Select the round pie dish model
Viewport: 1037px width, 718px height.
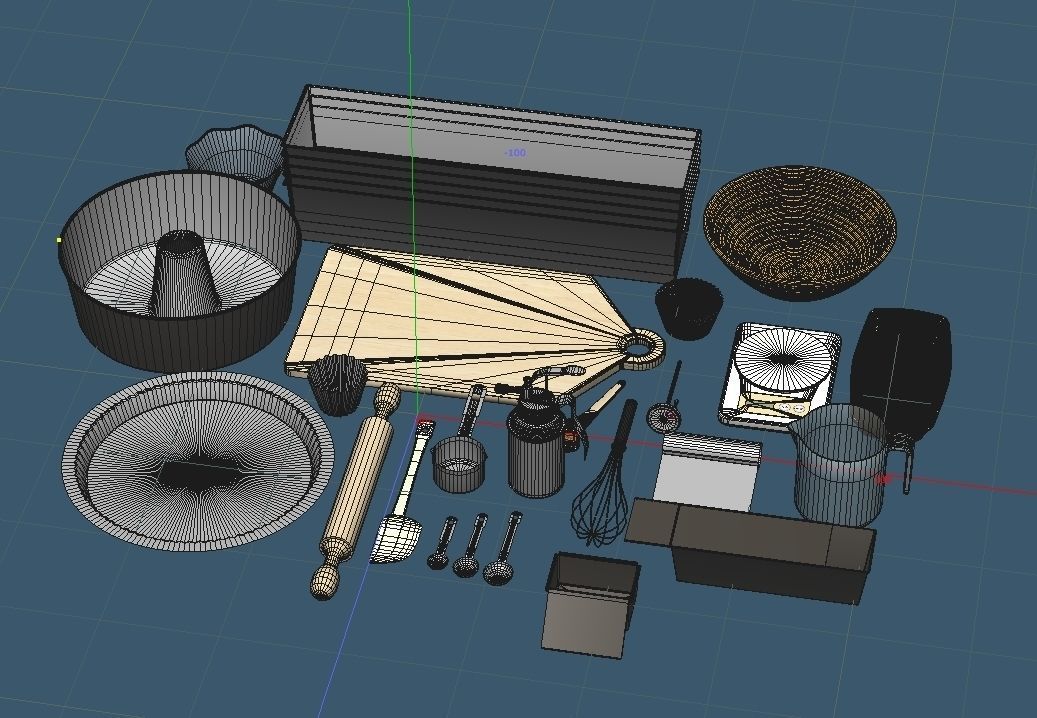[x=198, y=461]
